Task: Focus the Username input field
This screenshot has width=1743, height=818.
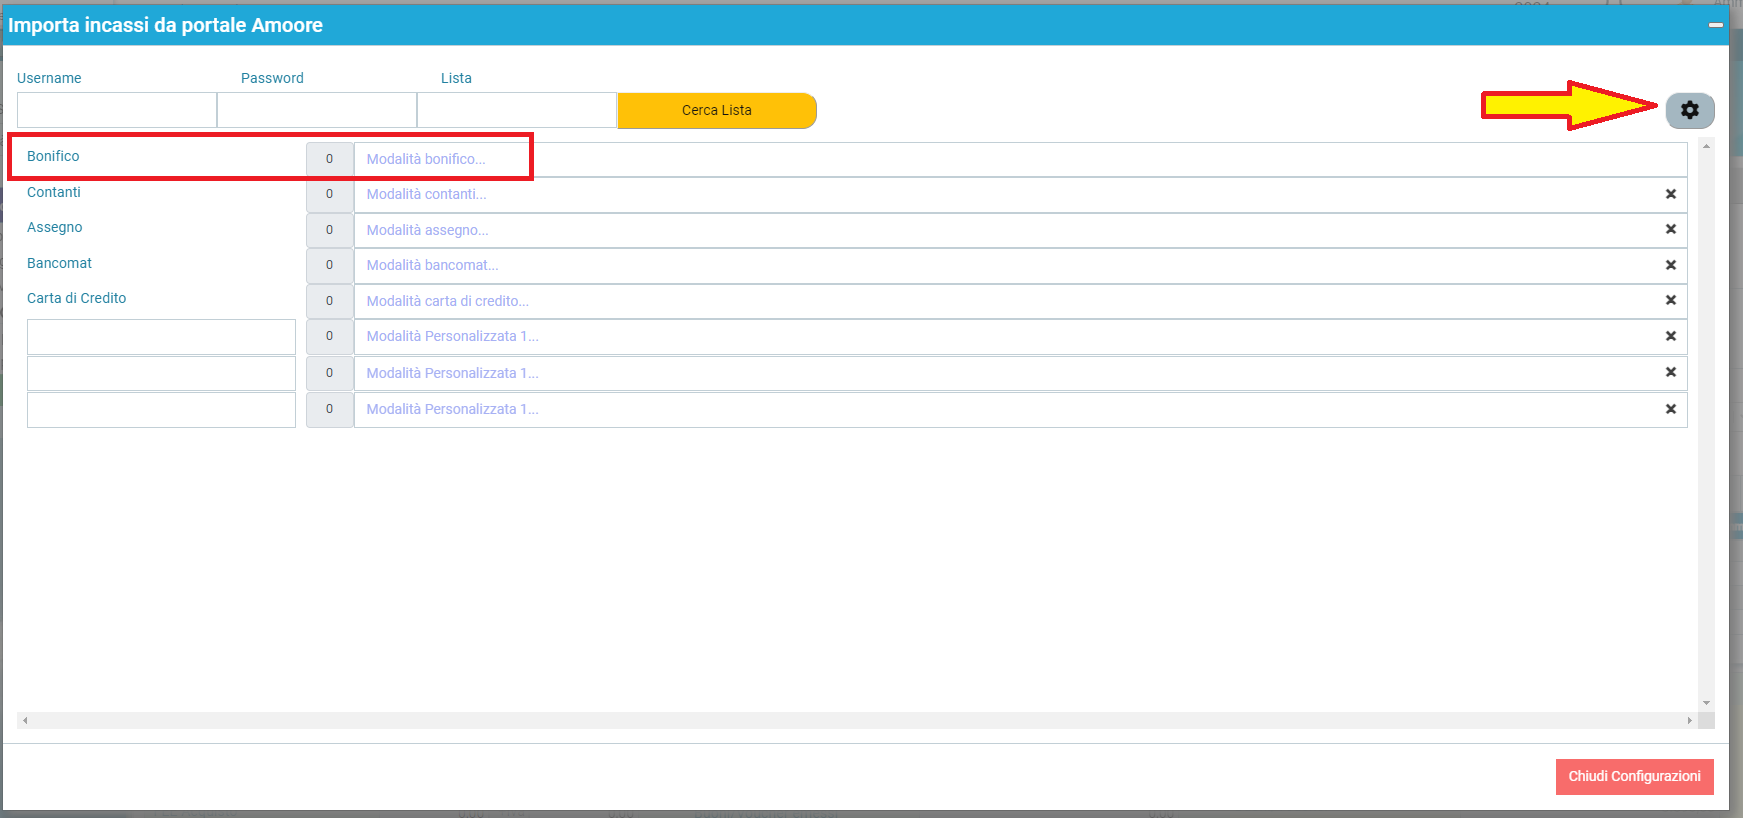Action: [117, 110]
